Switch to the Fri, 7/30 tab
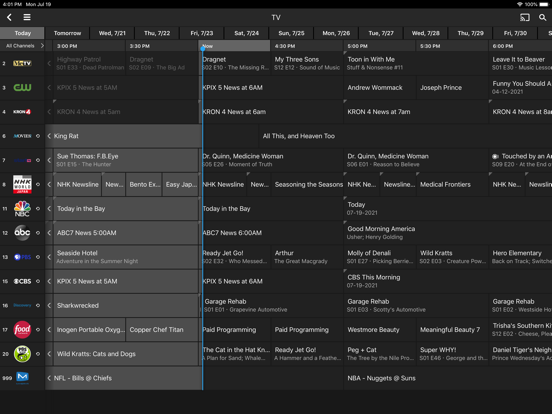The height and width of the screenshot is (414, 552). coord(515,33)
